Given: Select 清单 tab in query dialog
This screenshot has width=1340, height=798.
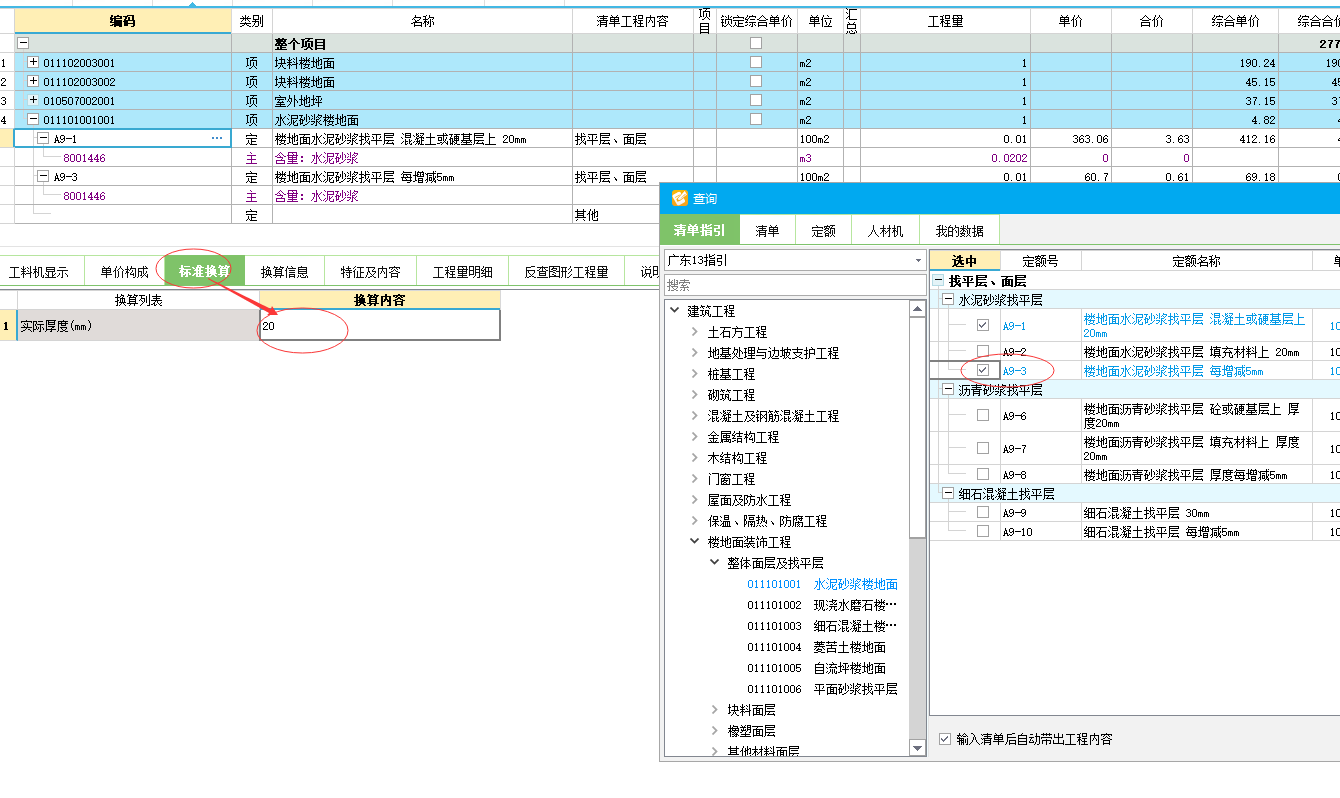Looking at the screenshot, I should 768,231.
